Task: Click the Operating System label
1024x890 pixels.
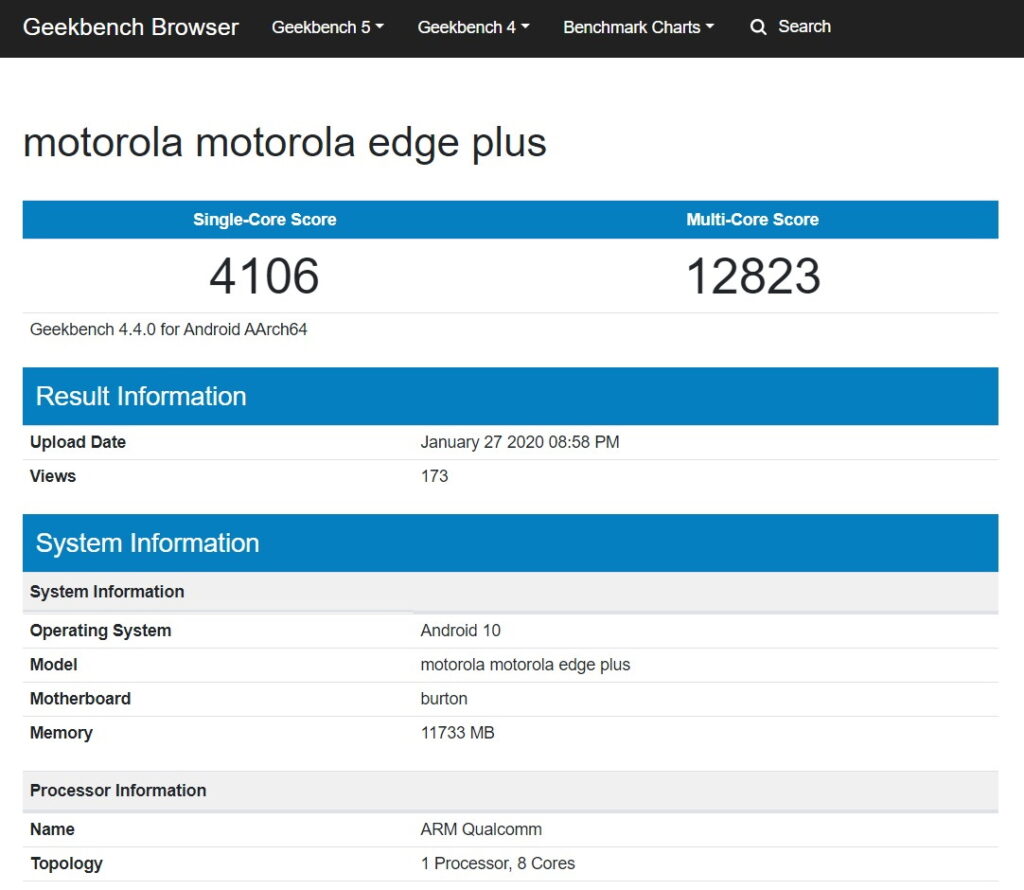Action: (101, 631)
